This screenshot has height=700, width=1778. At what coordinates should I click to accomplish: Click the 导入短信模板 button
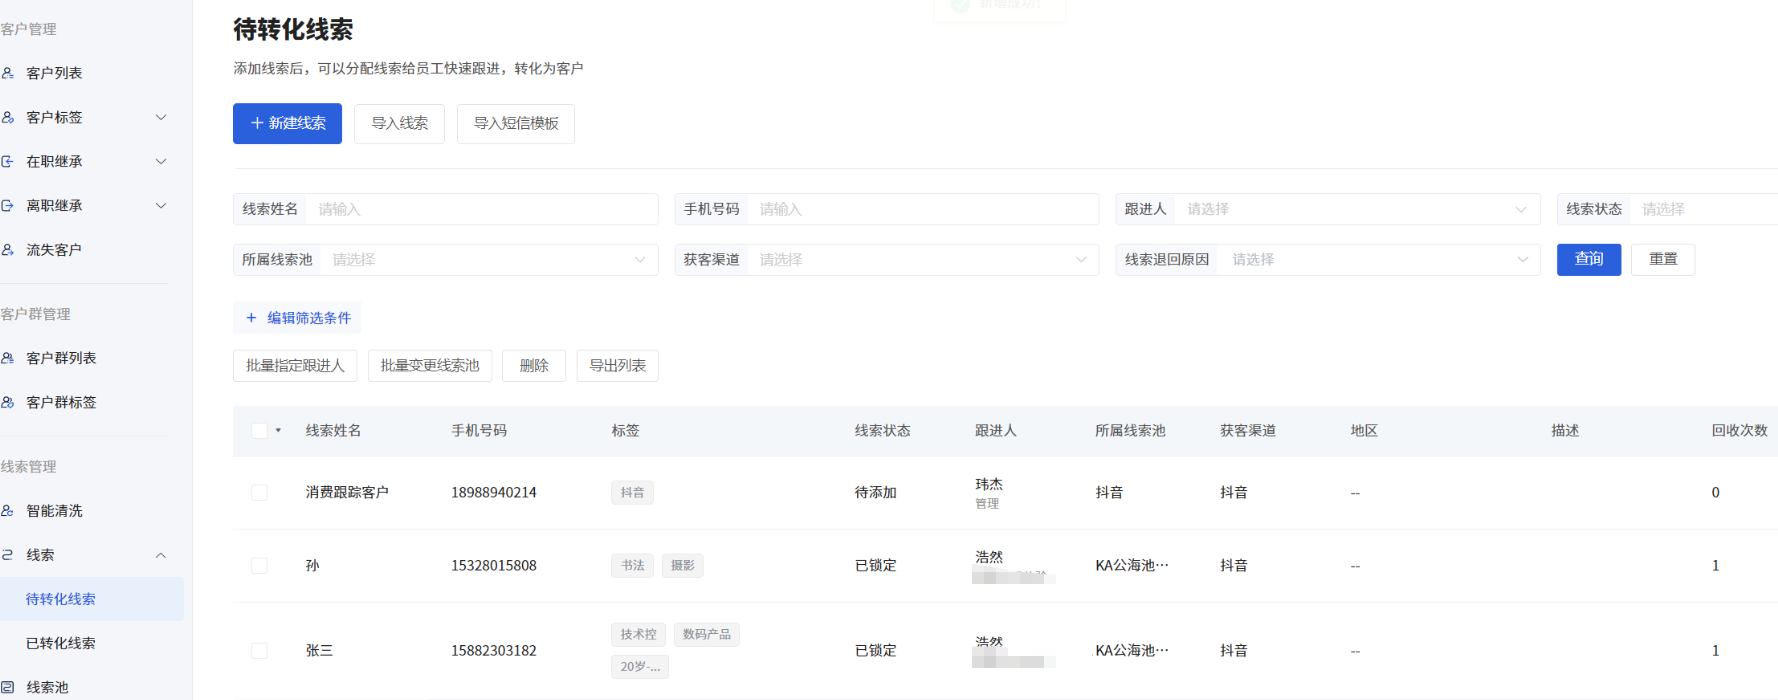pyautogui.click(x=516, y=123)
